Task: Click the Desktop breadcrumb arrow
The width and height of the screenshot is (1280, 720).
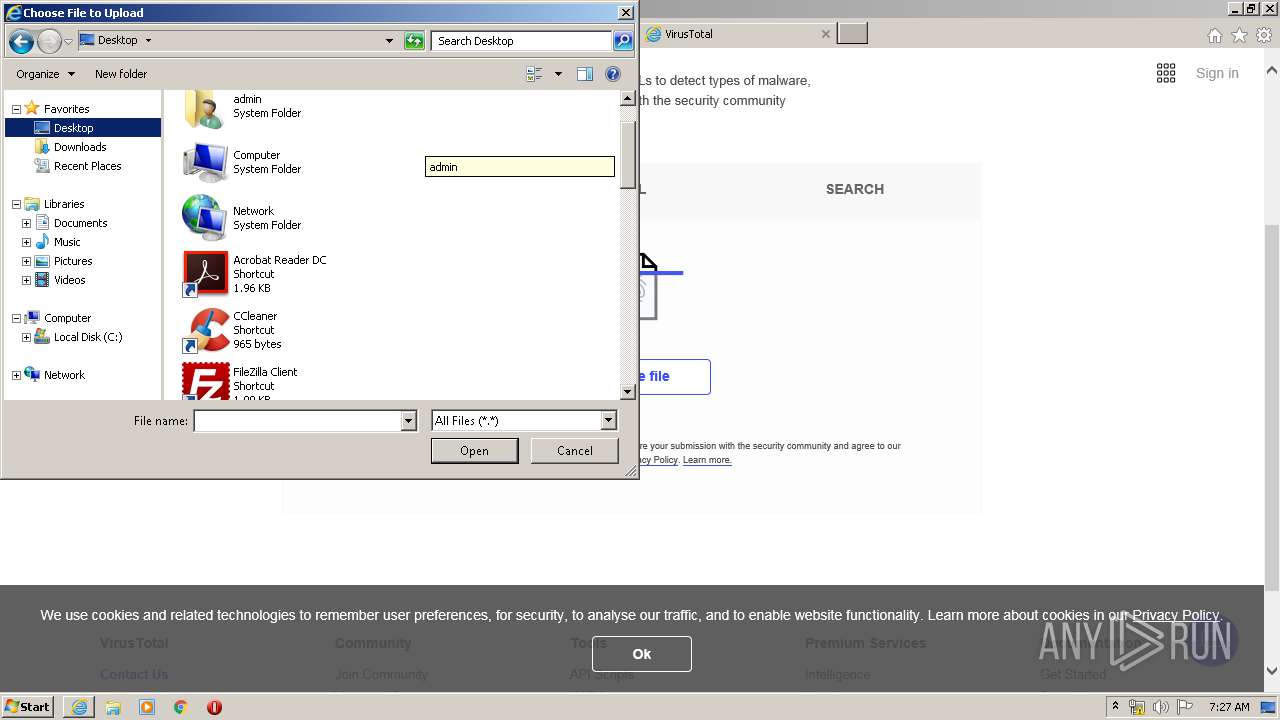Action: 148,41
